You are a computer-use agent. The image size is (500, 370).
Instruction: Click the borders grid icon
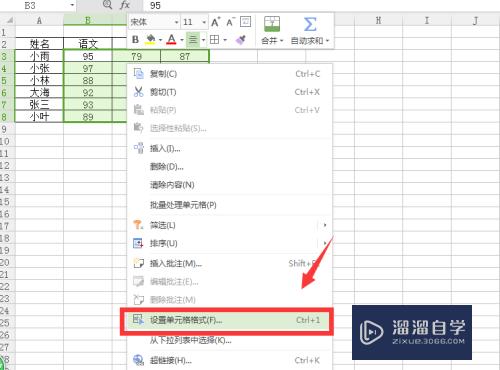[x=214, y=40]
